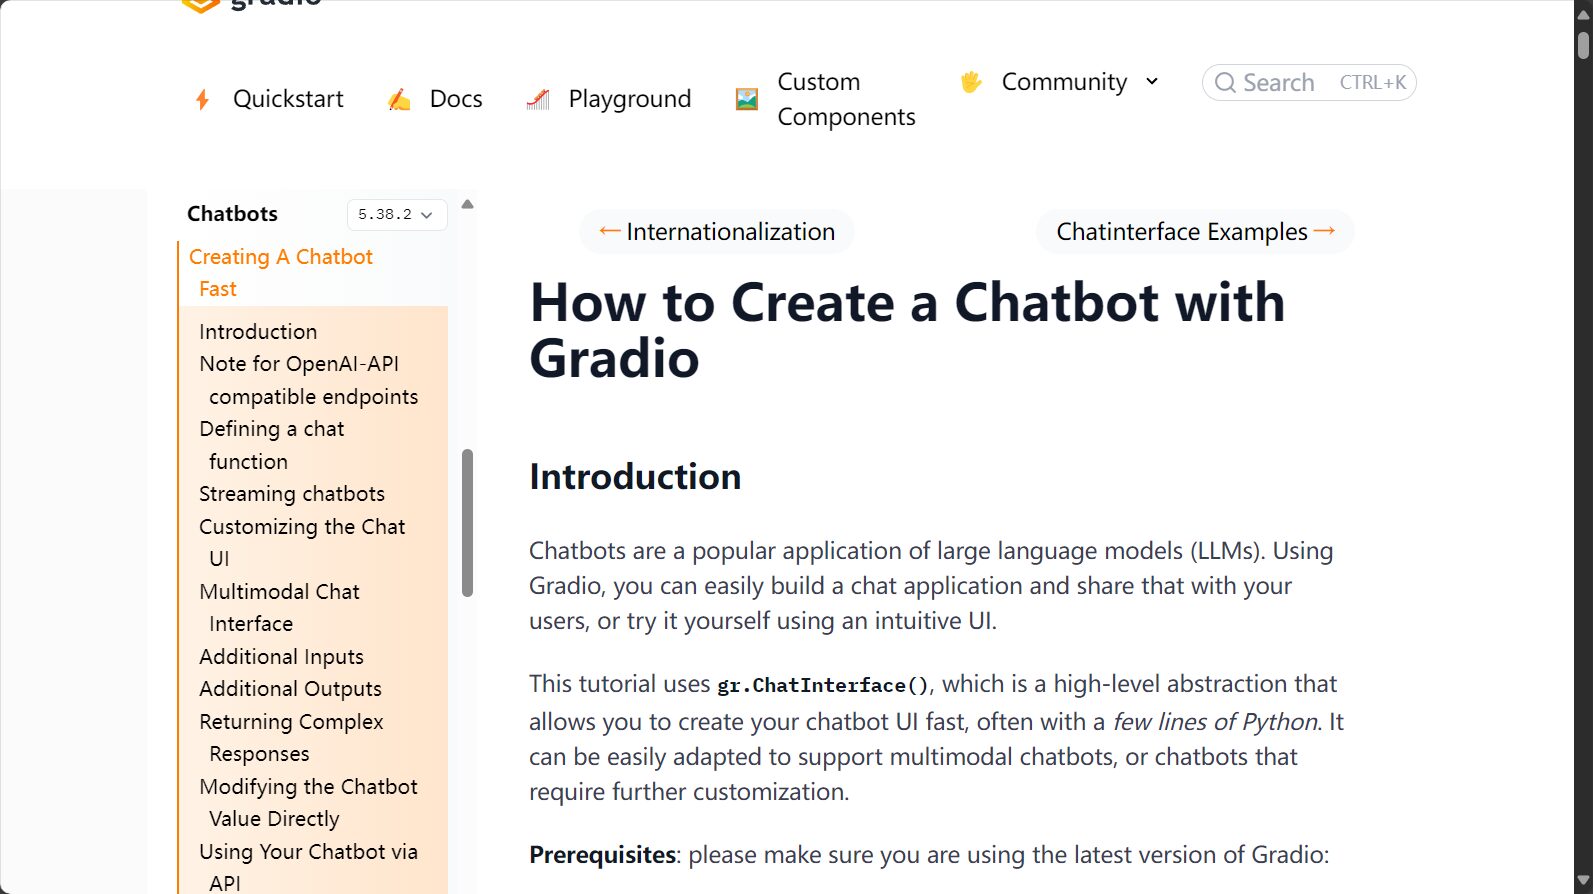The height and width of the screenshot is (894, 1593).
Task: Click the Playground chart icon
Action: (538, 99)
